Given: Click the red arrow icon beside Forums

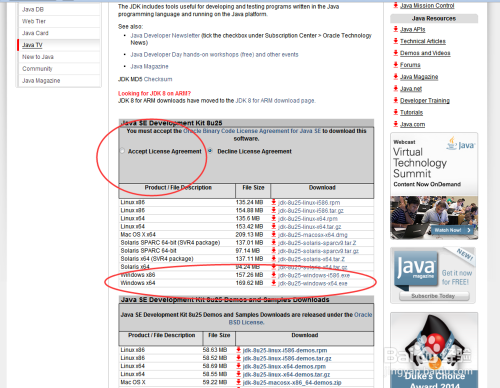Looking at the screenshot, I should (x=396, y=64).
